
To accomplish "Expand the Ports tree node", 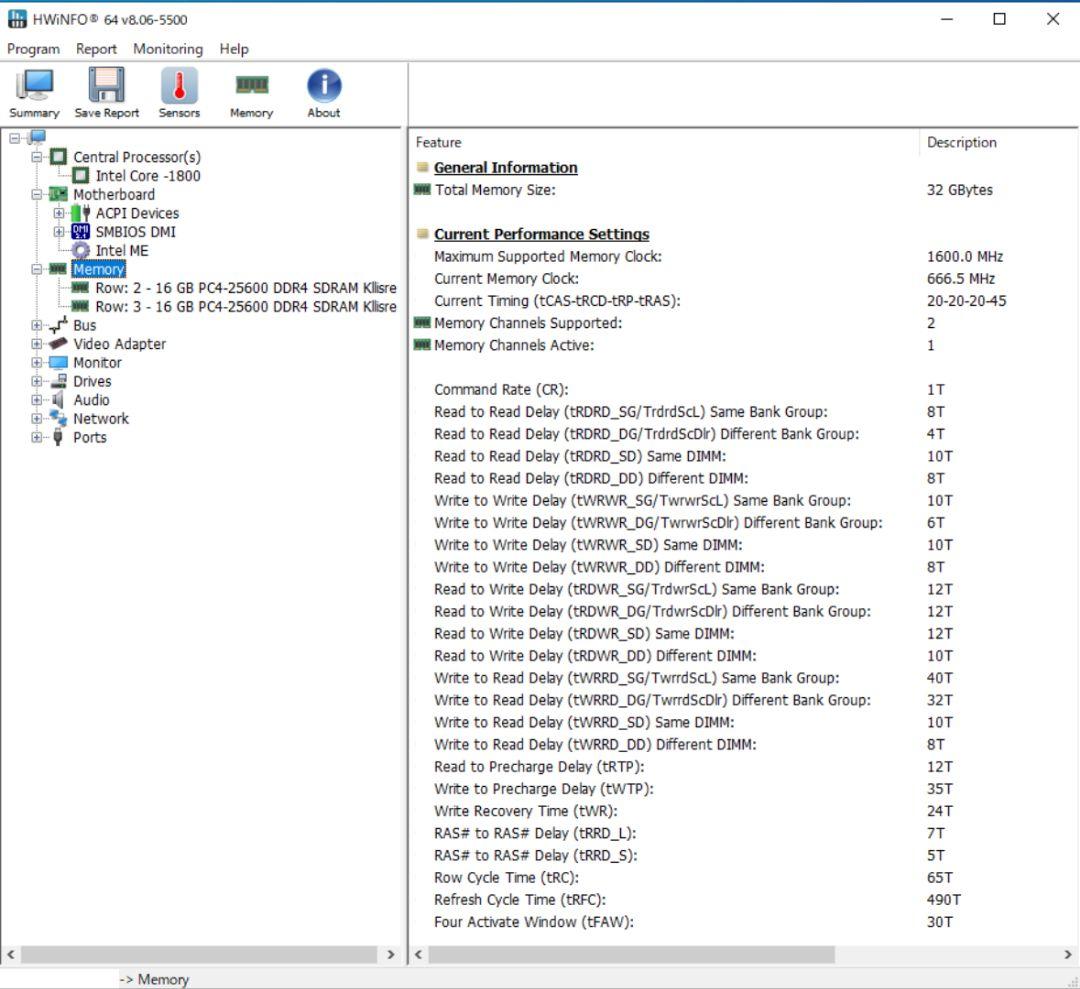I will click(x=37, y=437).
